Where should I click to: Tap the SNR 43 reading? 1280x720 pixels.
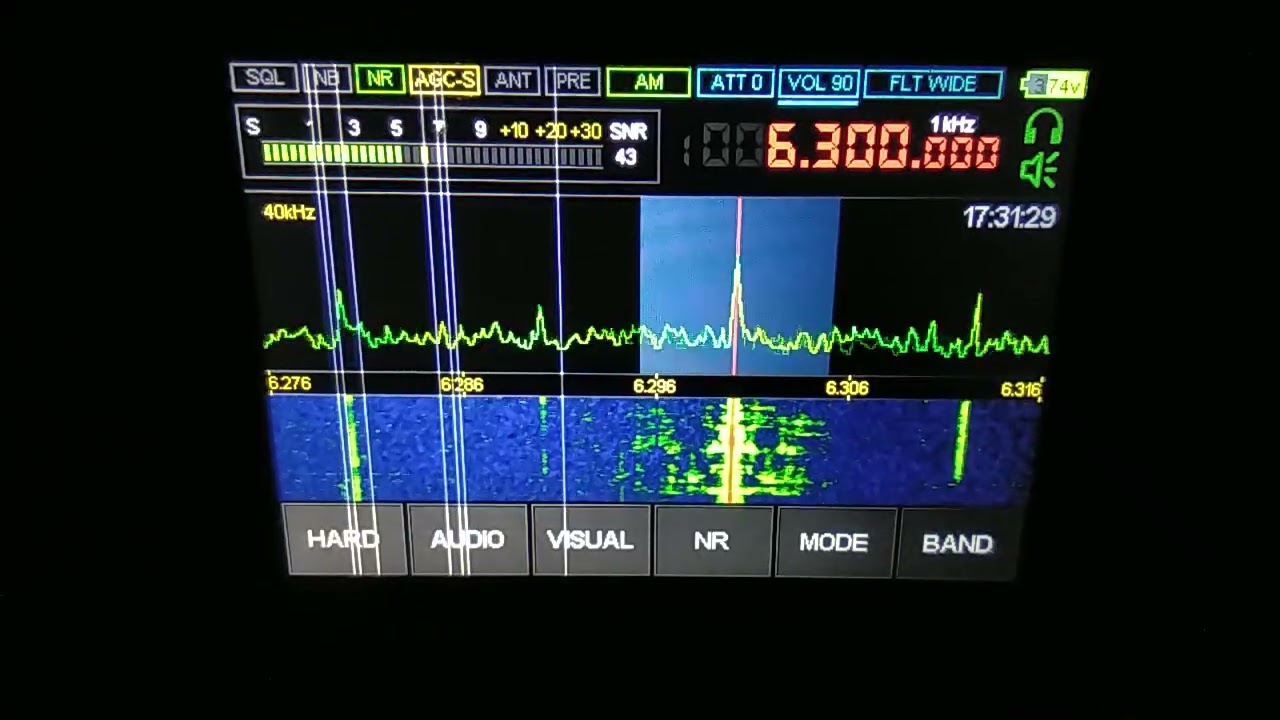coord(627,144)
